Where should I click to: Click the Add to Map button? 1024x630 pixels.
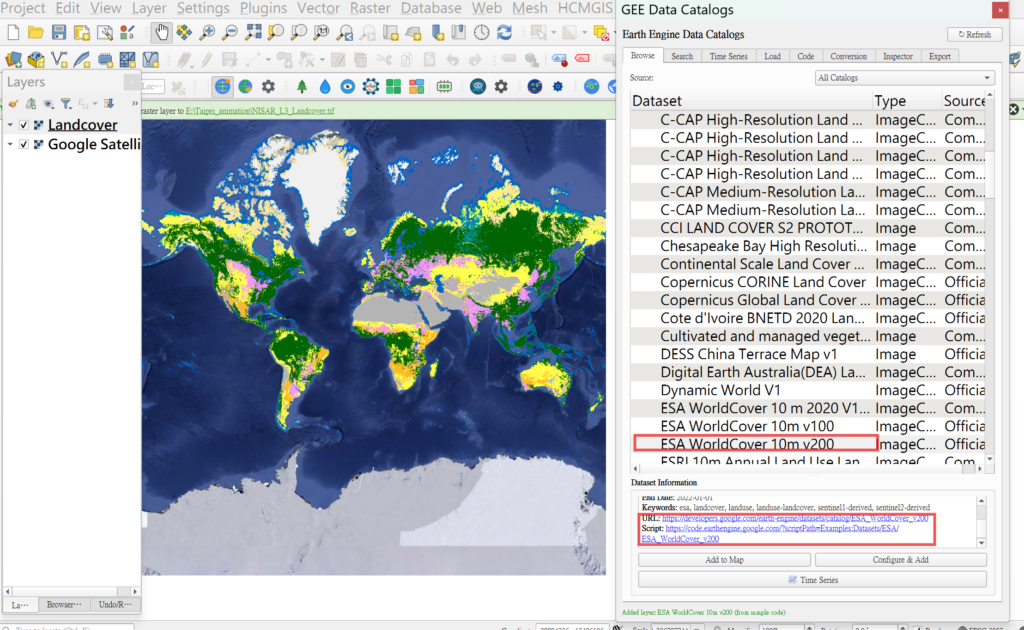tap(723, 560)
